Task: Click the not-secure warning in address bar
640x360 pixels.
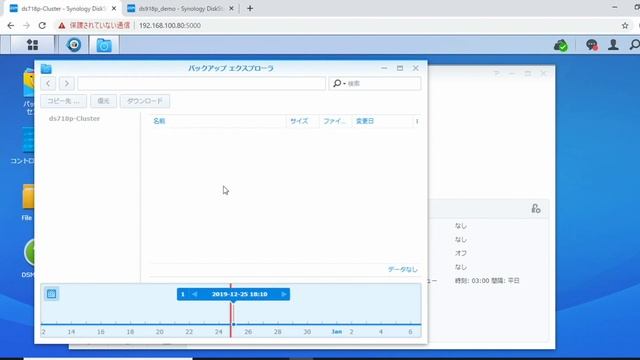Action: click(x=94, y=25)
